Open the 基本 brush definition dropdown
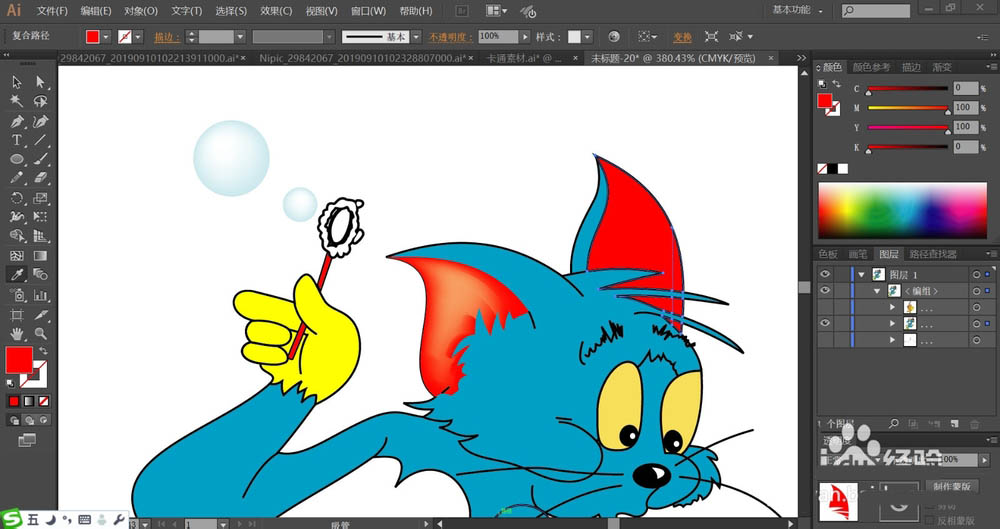 pos(416,37)
